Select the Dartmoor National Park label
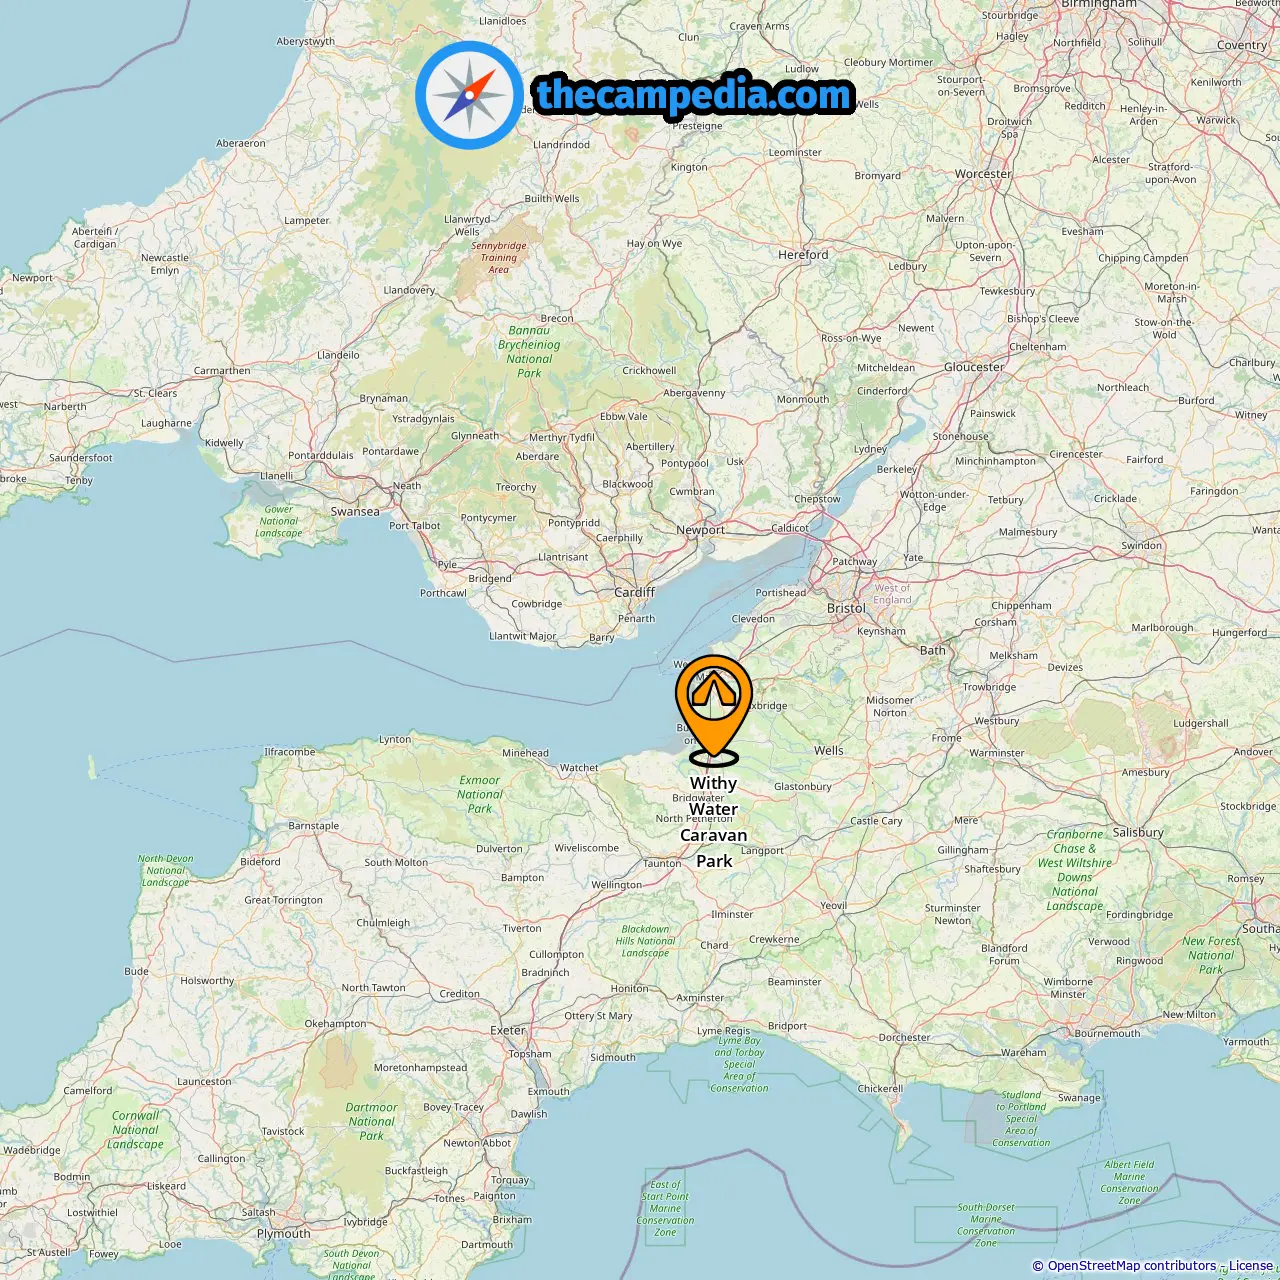This screenshot has height=1280, width=1280. click(x=371, y=1121)
